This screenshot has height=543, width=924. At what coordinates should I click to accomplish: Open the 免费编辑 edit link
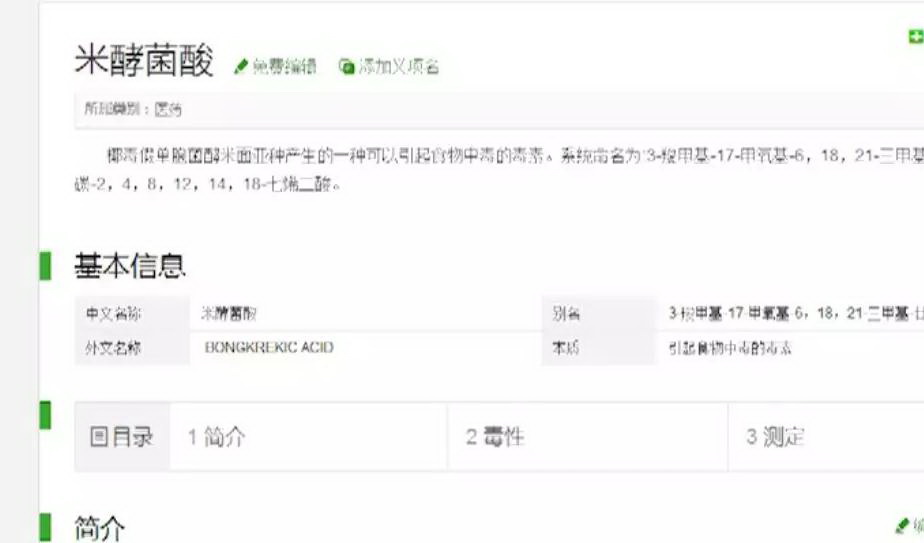coord(284,67)
